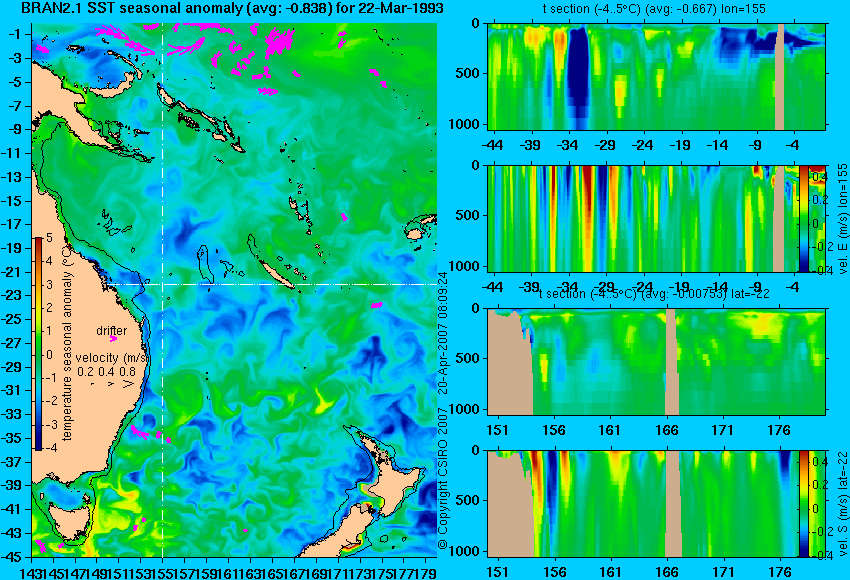Viewport: 850px width, 580px height.
Task: Click '176' under the vel. S section
Action: 780,572
